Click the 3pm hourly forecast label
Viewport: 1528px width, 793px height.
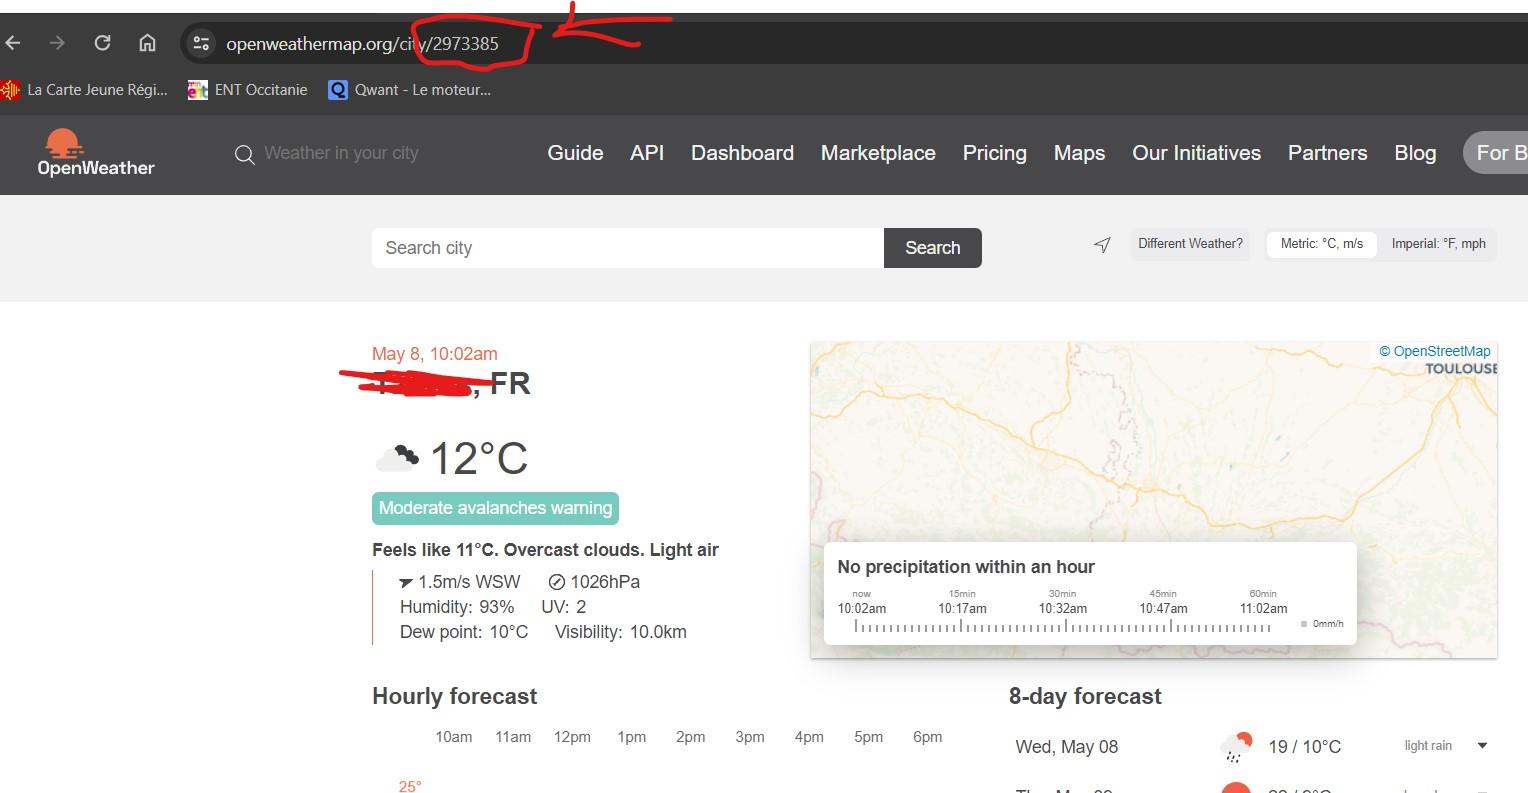[750, 737]
